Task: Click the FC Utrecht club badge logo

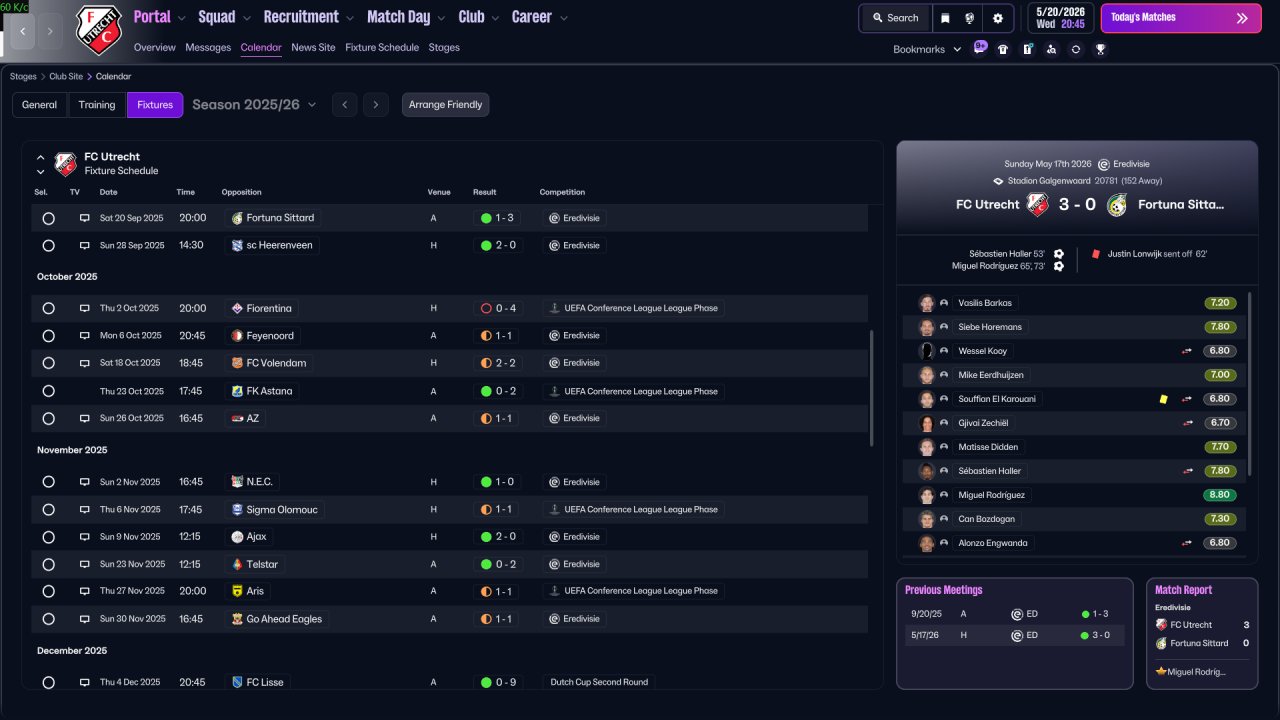Action: click(x=98, y=30)
